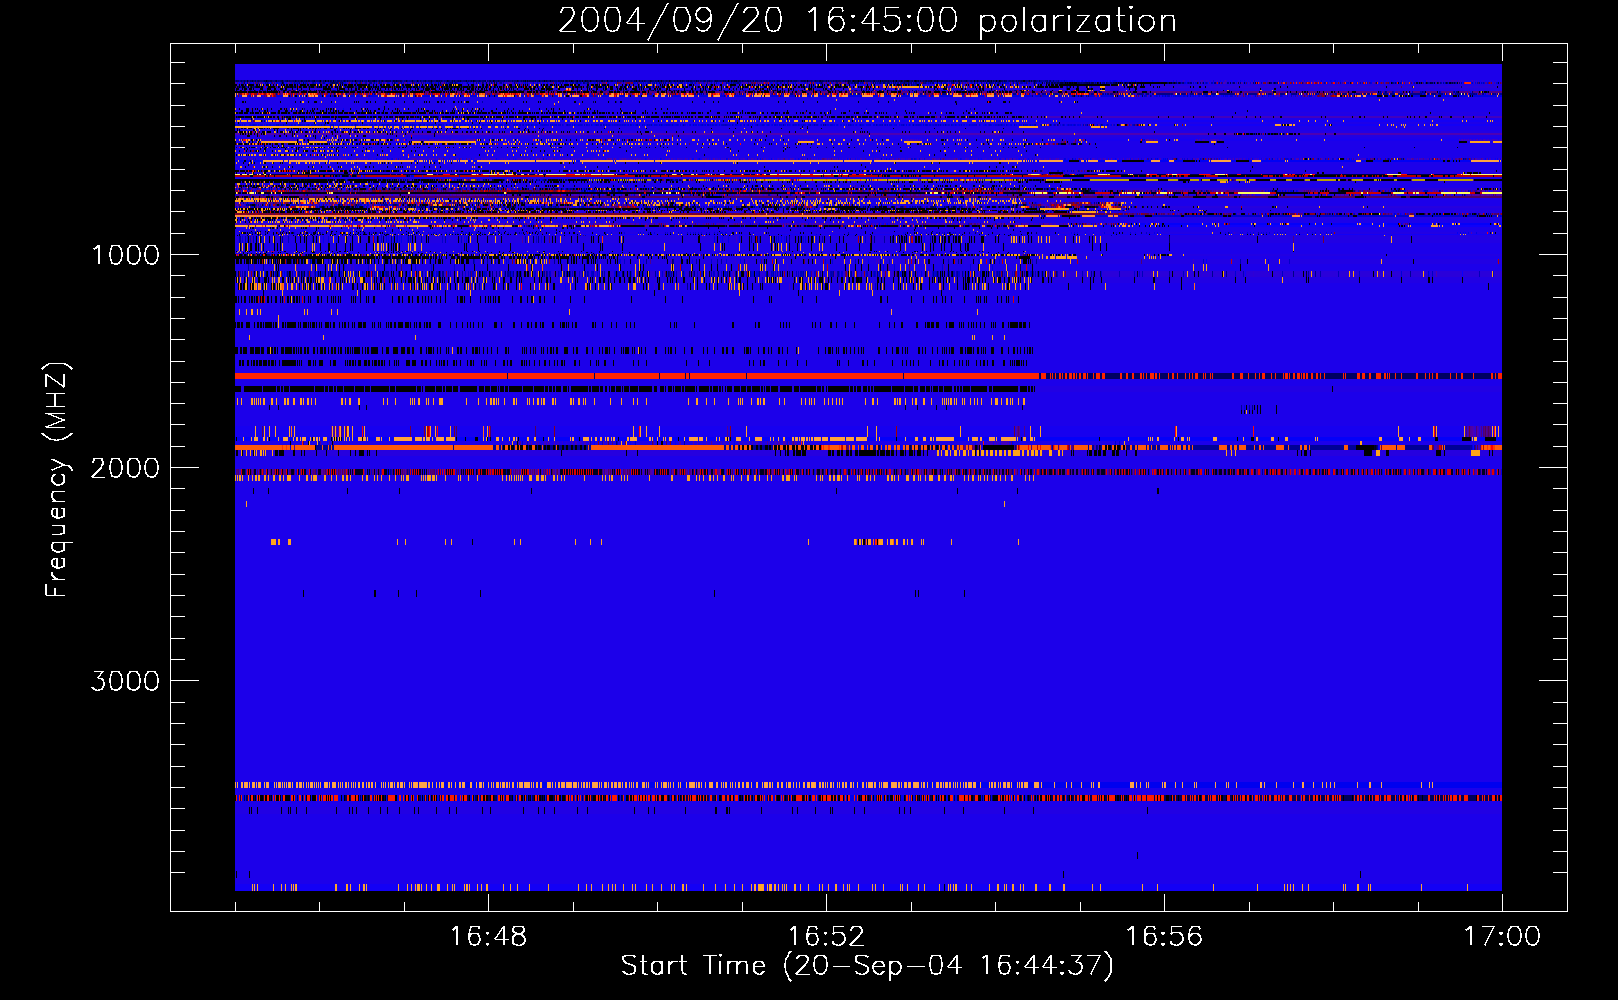Click the "16:48" time tick label
The width and height of the screenshot is (1618, 1000).
[x=488, y=937]
